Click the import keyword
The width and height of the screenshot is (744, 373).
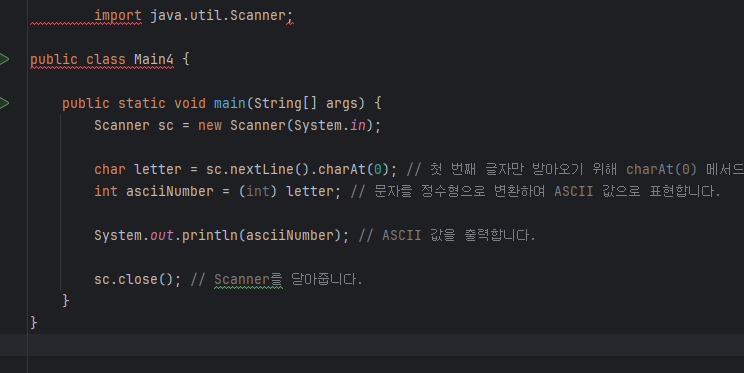[x=118, y=15]
